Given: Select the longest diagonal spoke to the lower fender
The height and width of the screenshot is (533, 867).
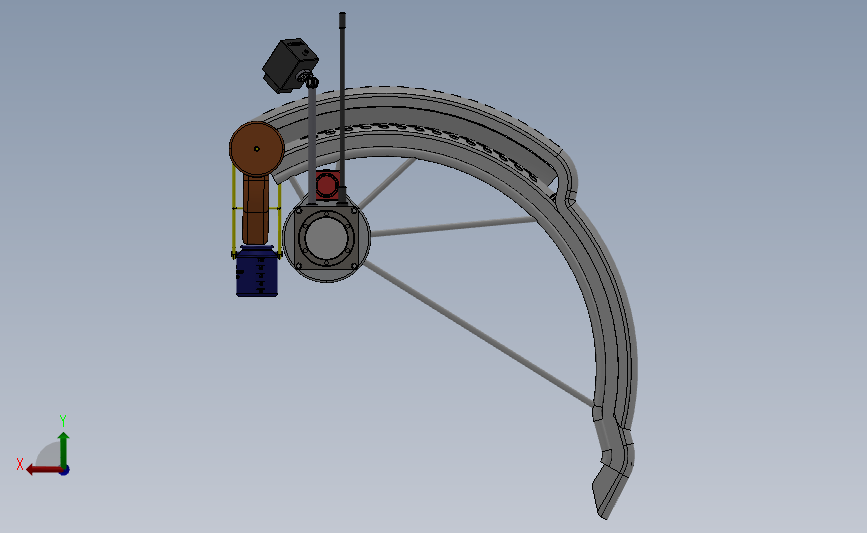Looking at the screenshot, I should (x=478, y=334).
